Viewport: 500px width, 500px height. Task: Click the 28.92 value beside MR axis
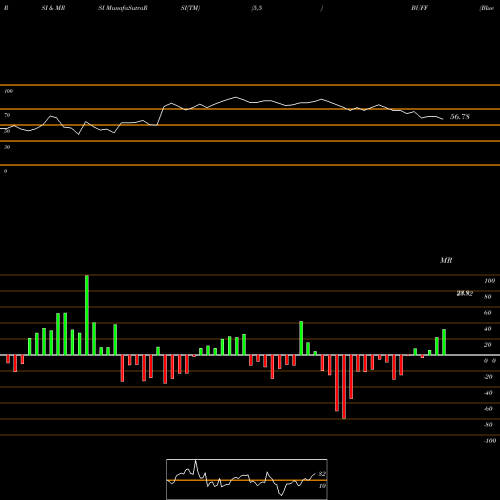point(465,293)
